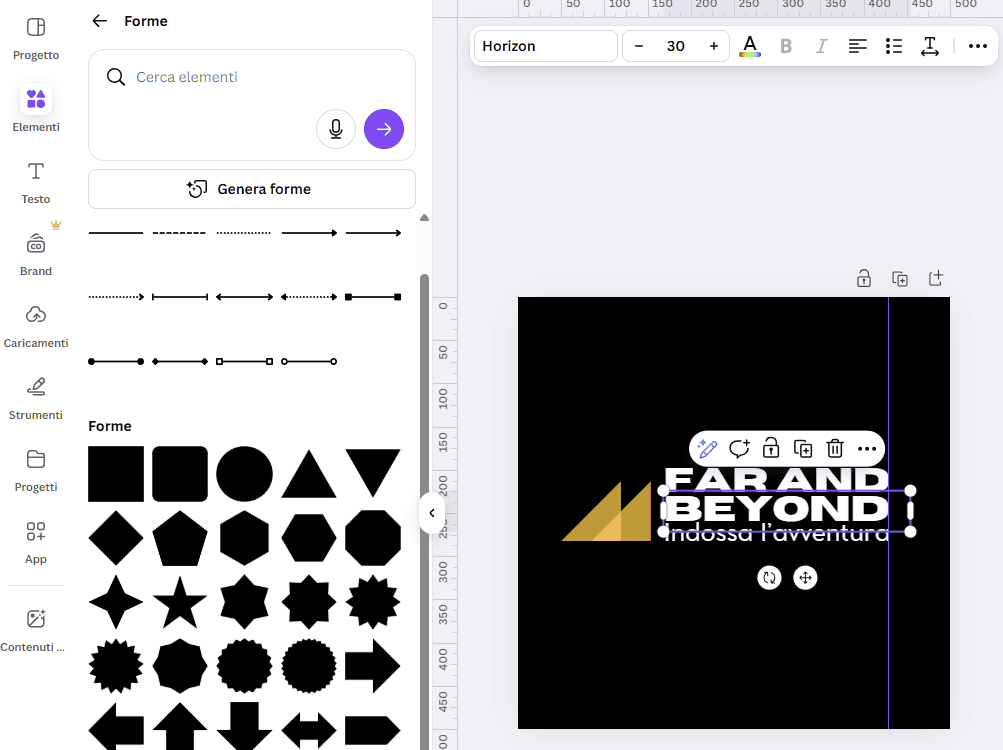1003x750 pixels.
Task: Click the rotate handle below the text
Action: [x=769, y=577]
